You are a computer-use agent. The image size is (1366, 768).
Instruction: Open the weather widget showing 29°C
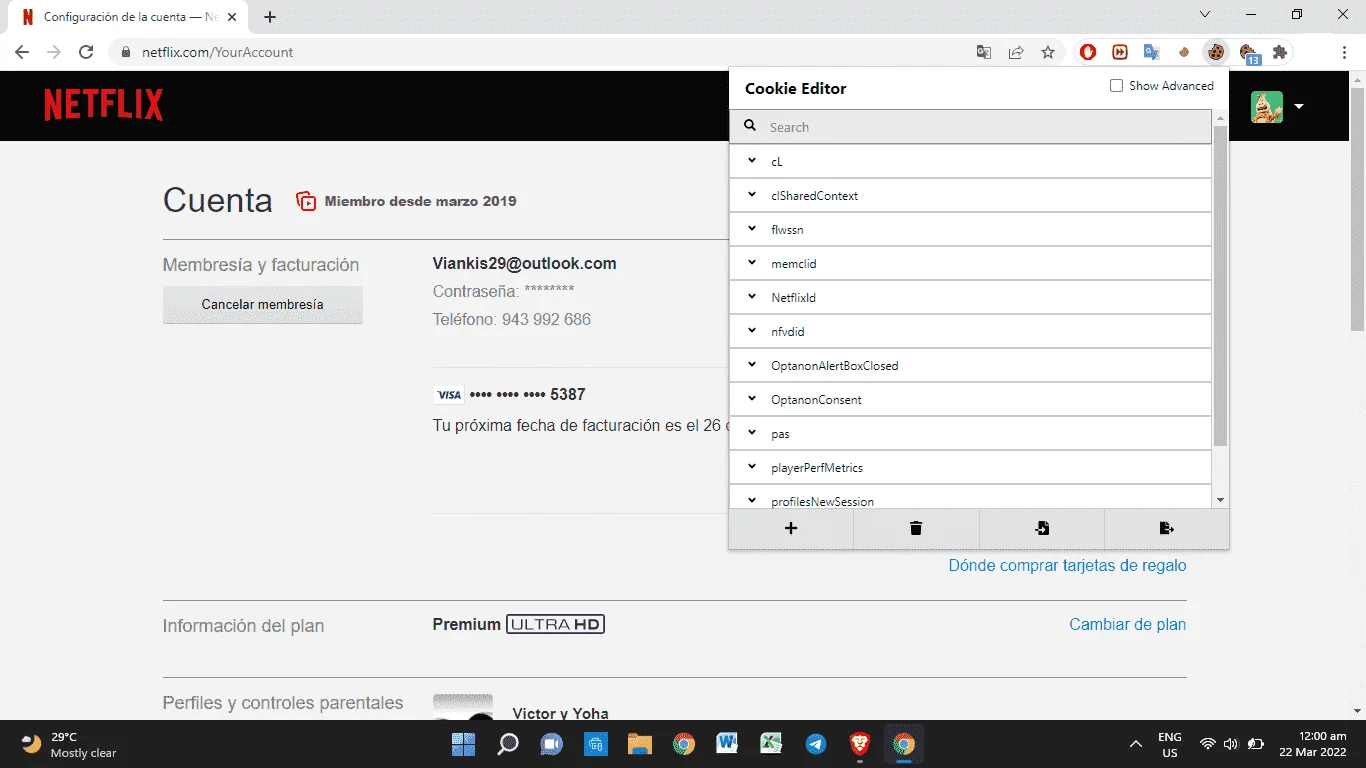click(x=70, y=744)
